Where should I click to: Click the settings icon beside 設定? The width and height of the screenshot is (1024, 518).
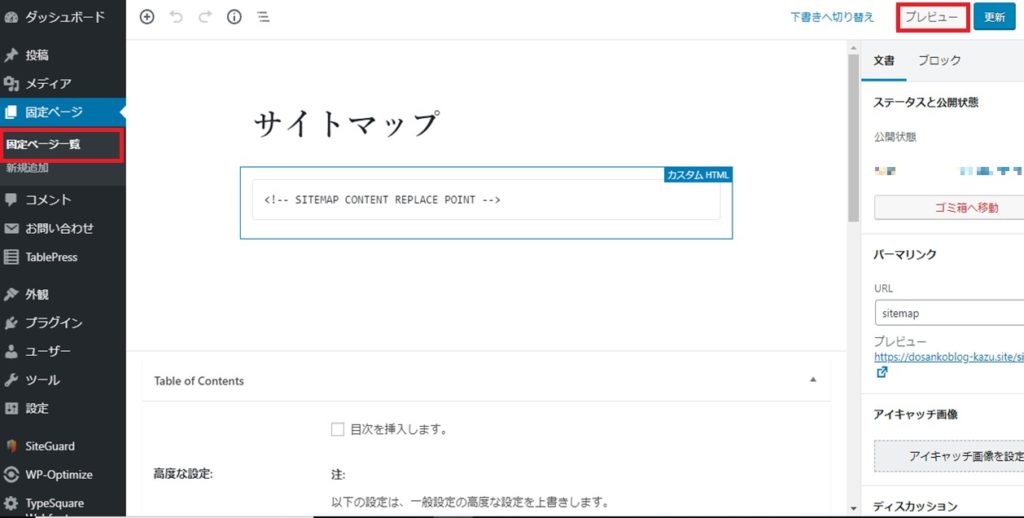point(10,408)
